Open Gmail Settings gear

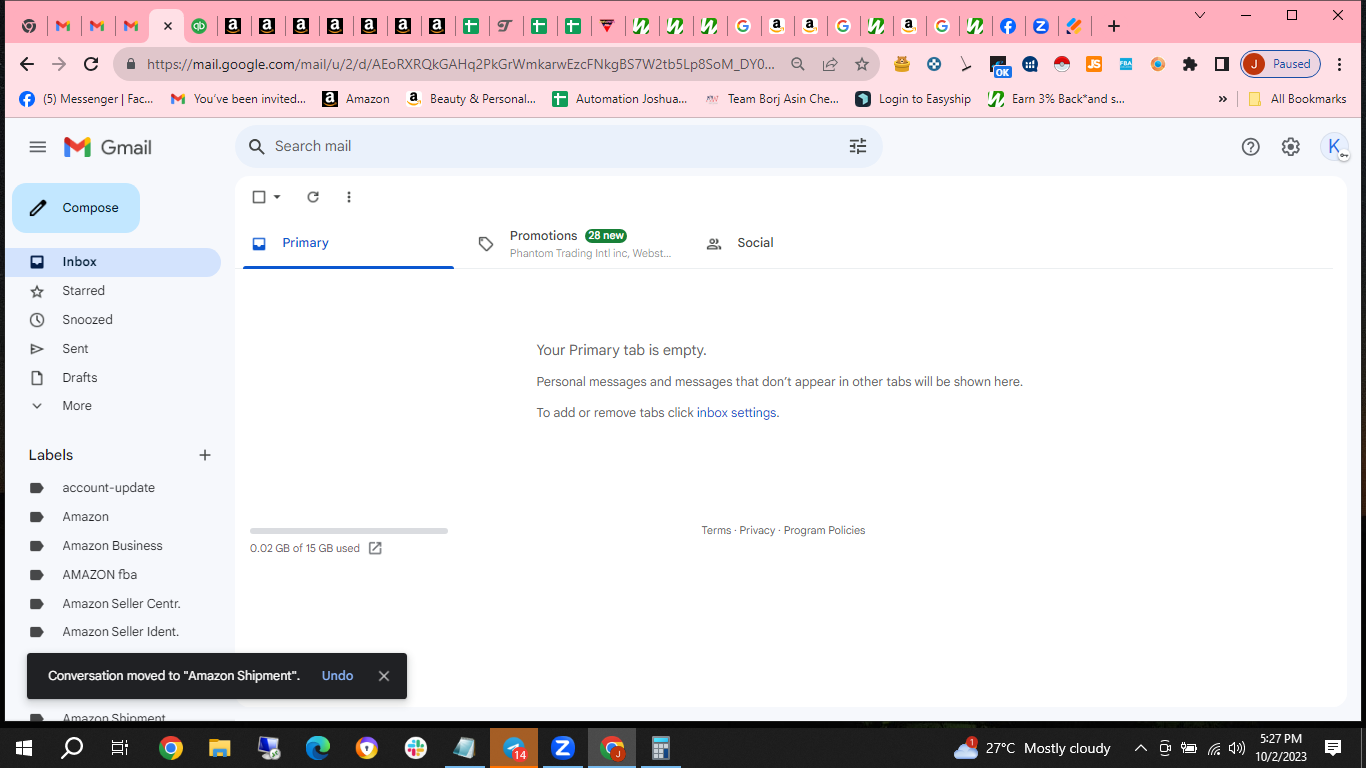[x=1291, y=147]
